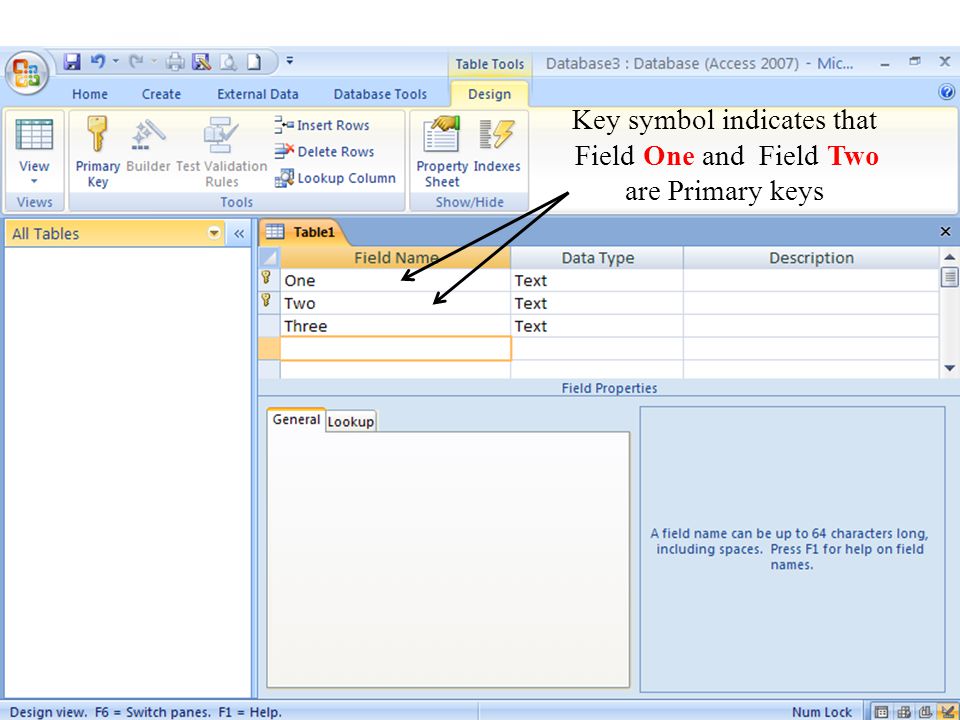The width and height of the screenshot is (960, 720).
Task: Click Design View icon in status bar
Action: pyautogui.click(x=948, y=712)
